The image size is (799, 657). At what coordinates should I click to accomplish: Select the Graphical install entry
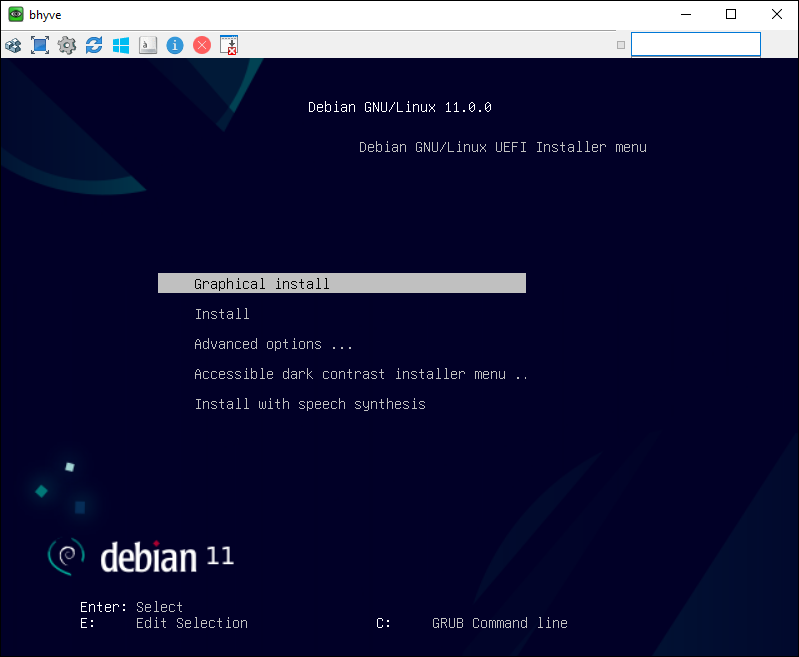coord(342,283)
